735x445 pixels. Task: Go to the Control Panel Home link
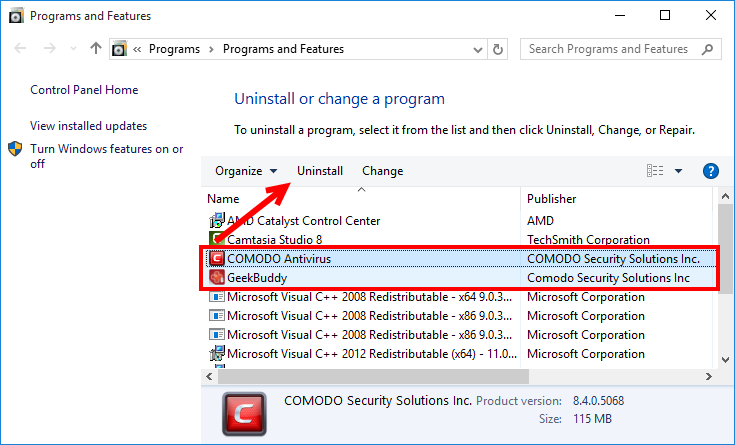(x=84, y=90)
